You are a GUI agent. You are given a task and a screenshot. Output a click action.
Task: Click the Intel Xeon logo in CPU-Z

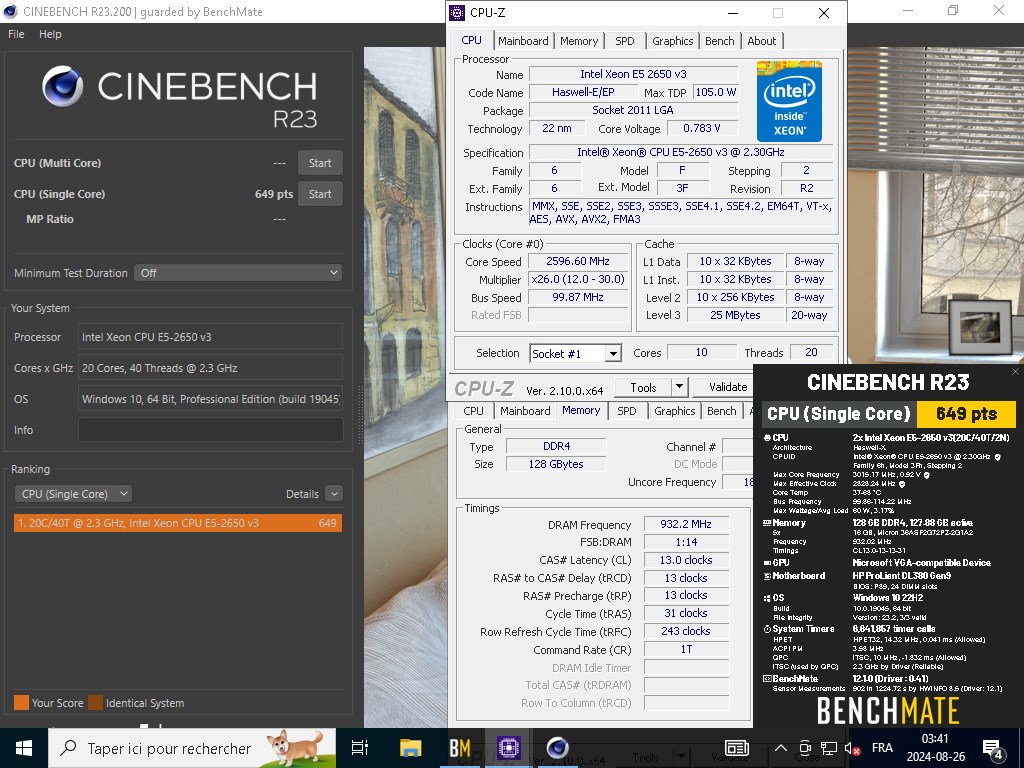coord(789,101)
